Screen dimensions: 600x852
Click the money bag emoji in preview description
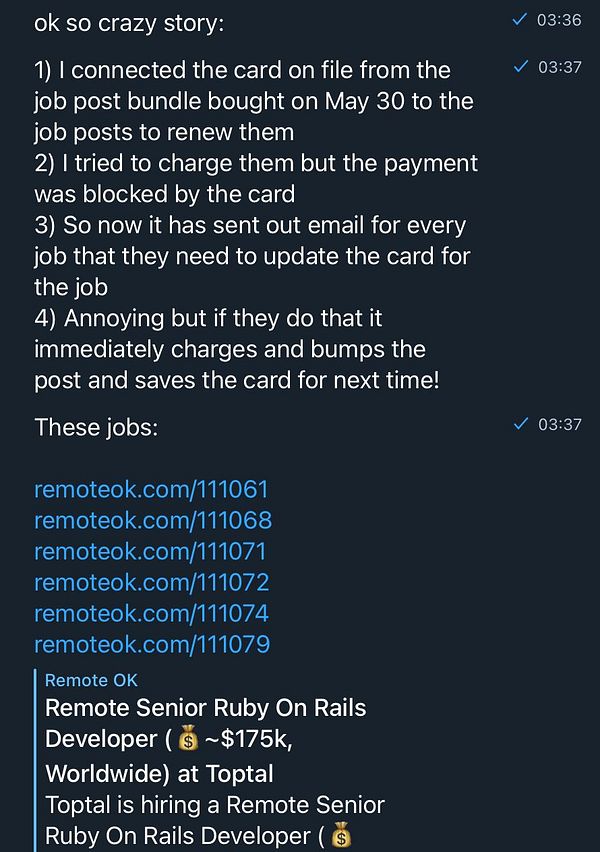[x=342, y=835]
